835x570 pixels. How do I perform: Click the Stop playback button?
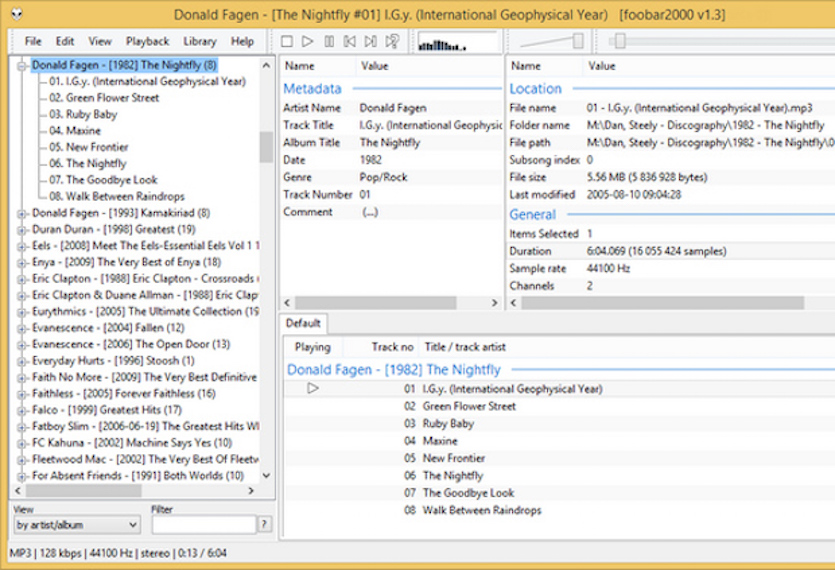tap(286, 41)
